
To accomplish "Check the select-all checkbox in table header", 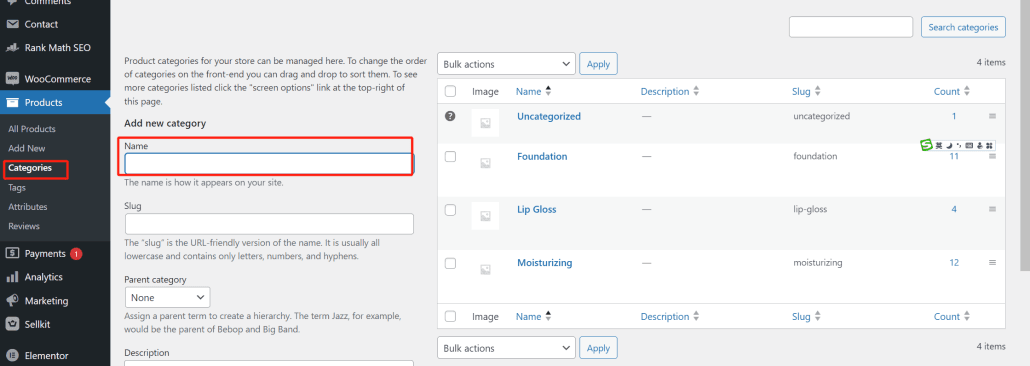I will [x=450, y=91].
